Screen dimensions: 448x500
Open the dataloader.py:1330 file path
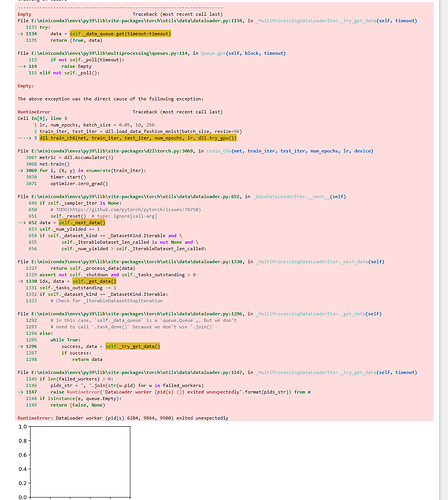pos(130,262)
